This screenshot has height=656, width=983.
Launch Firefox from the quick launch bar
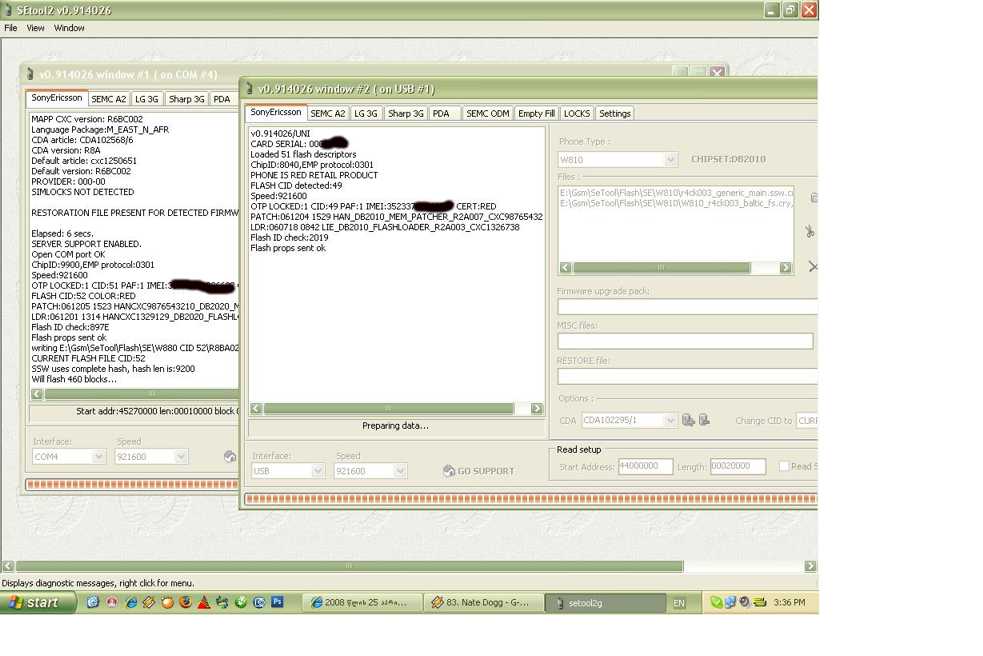pos(186,603)
